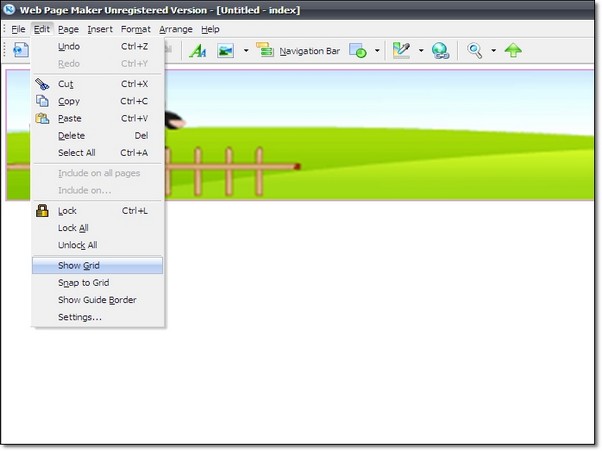
Task: Click the shape insert toolbar icon
Action: click(x=358, y=51)
